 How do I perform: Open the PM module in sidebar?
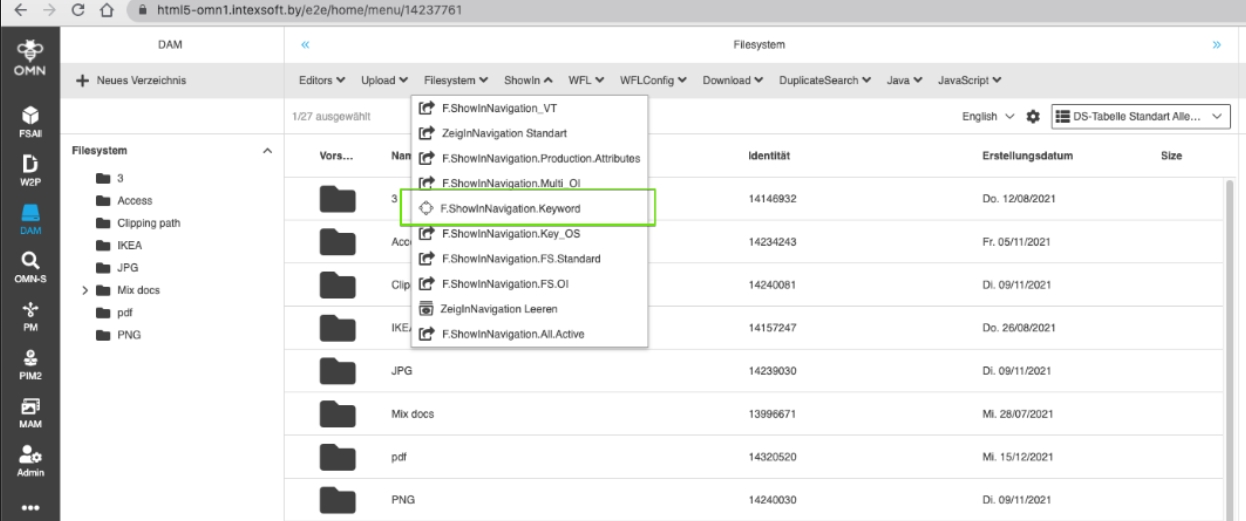coord(29,317)
